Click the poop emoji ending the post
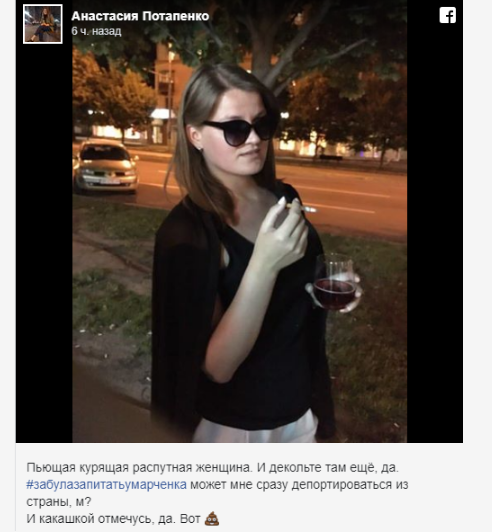The width and height of the screenshot is (492, 532). click(x=212, y=519)
